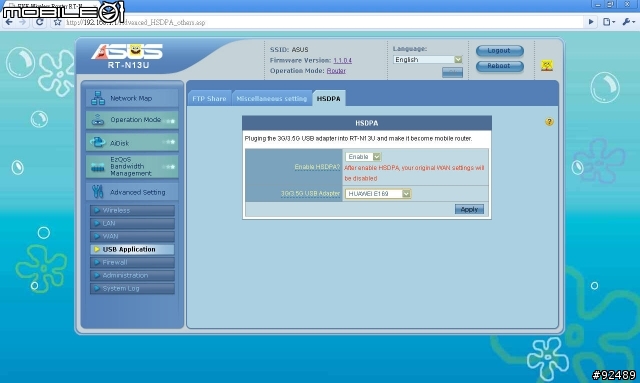The image size is (640, 383).
Task: Open the Enable HSDPA dropdown
Action: 363,157
